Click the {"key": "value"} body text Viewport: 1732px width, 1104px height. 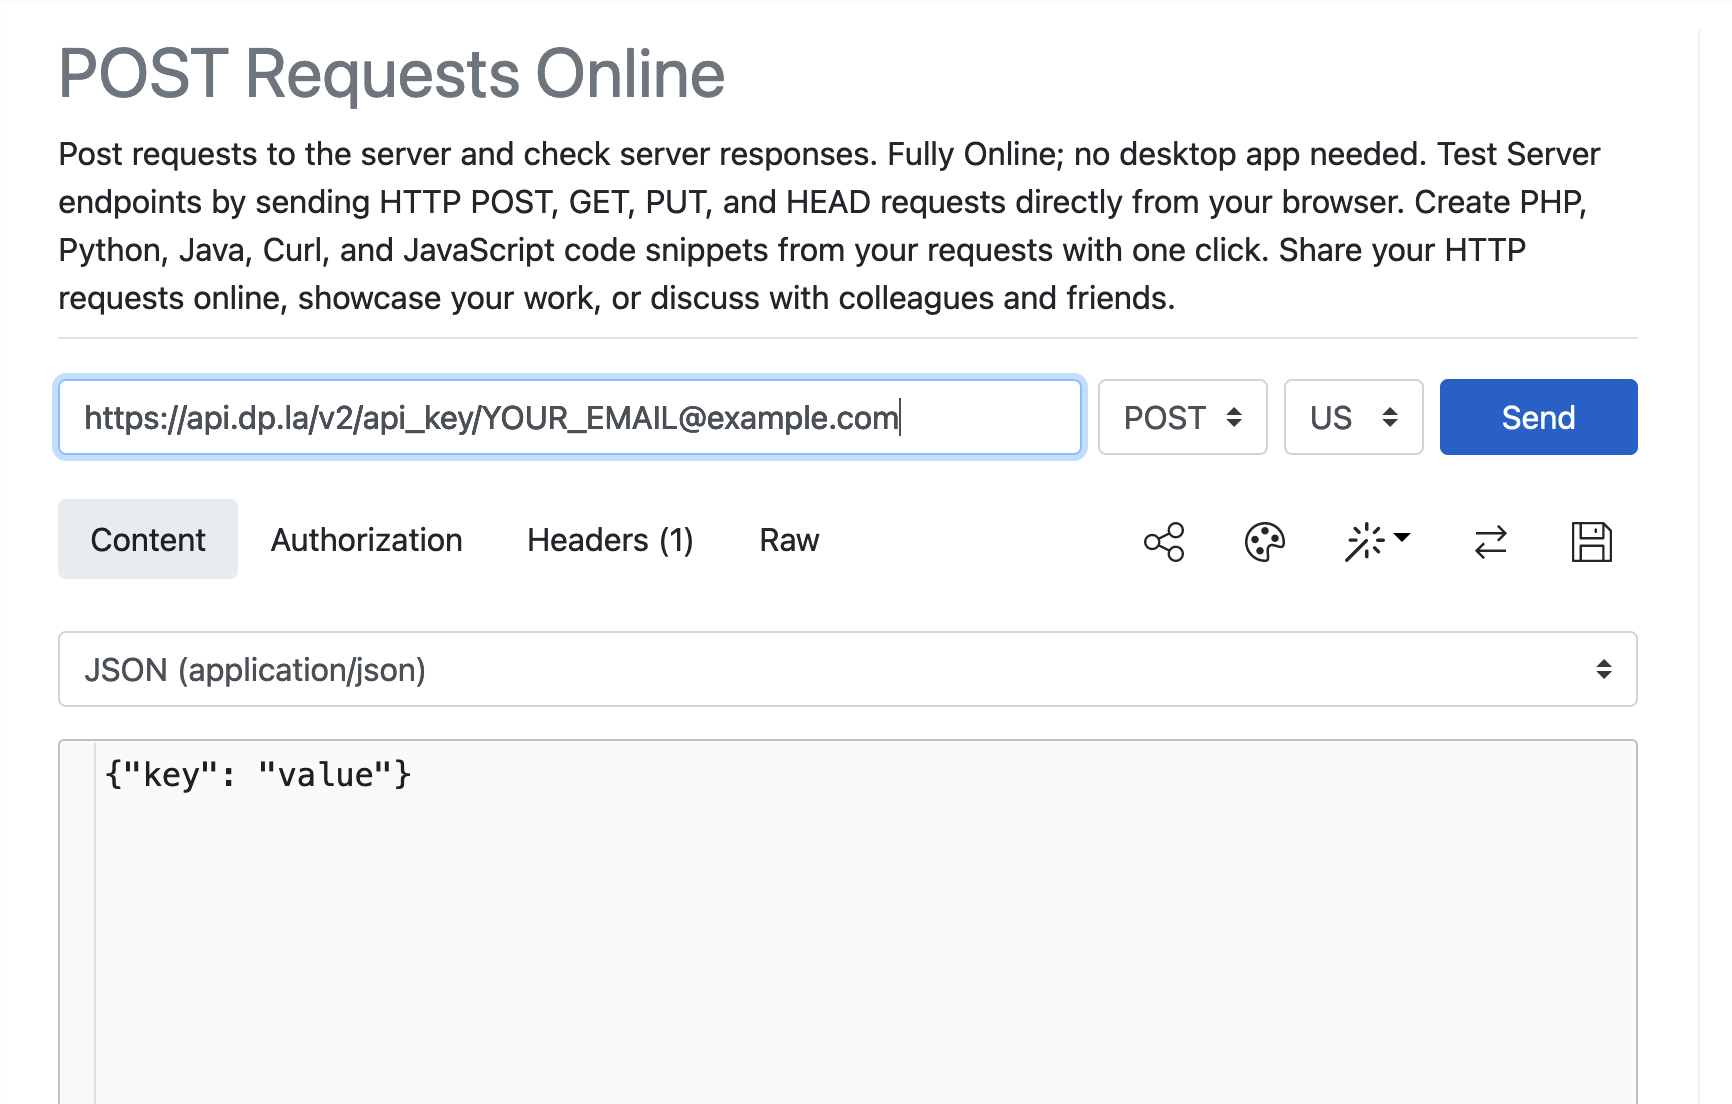[258, 774]
